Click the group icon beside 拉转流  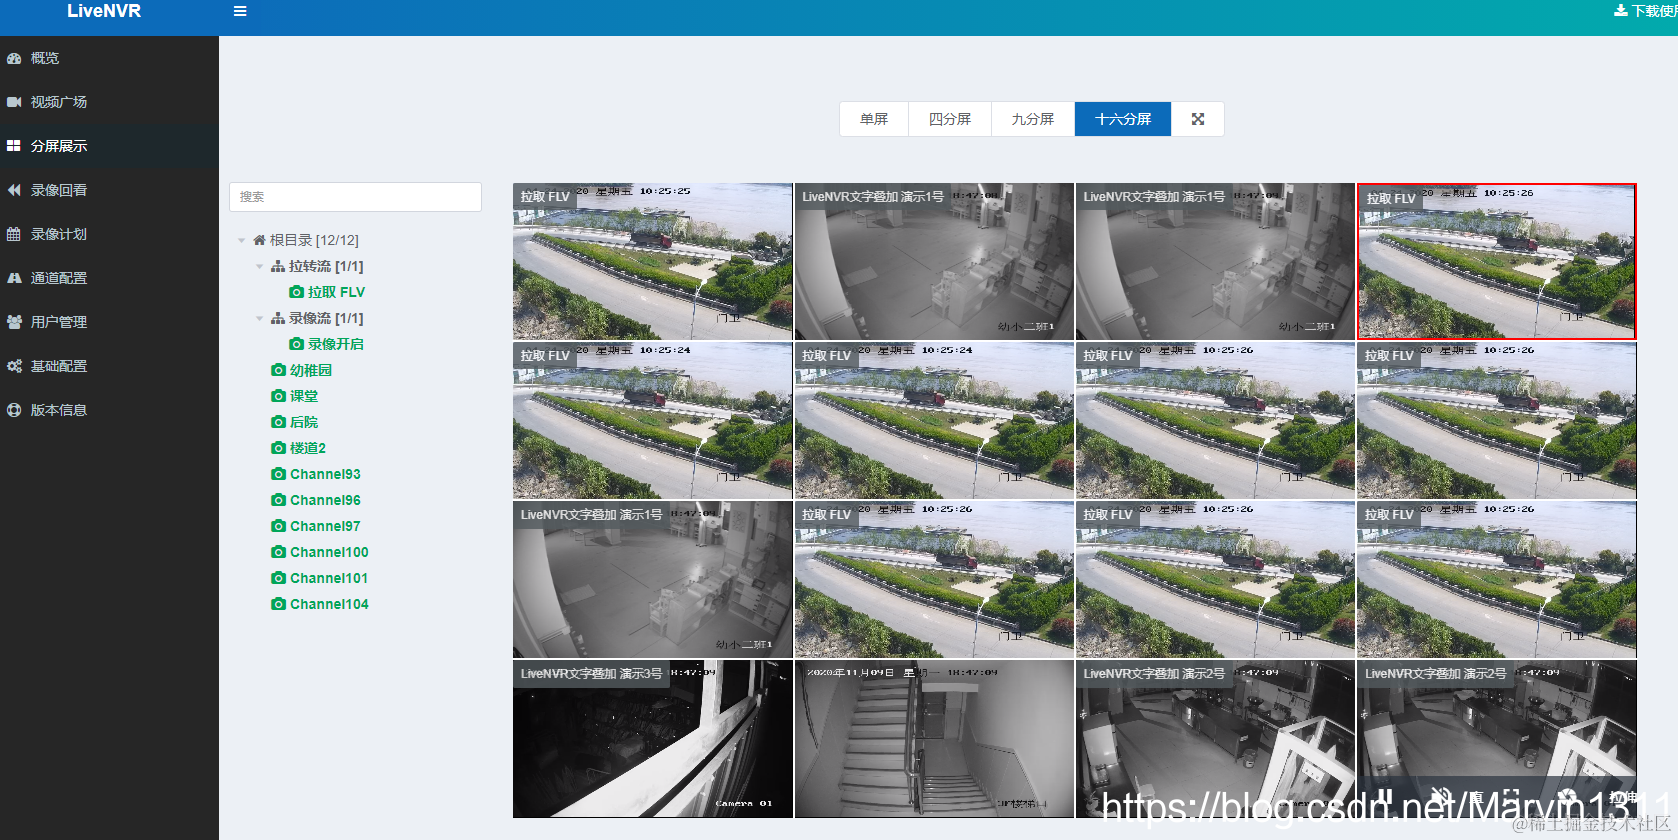278,266
